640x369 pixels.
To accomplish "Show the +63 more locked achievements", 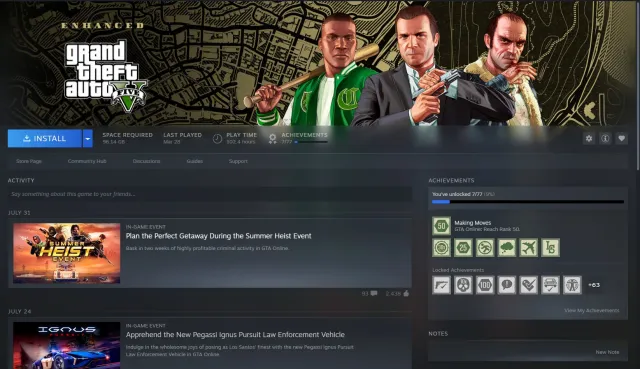I will point(594,285).
